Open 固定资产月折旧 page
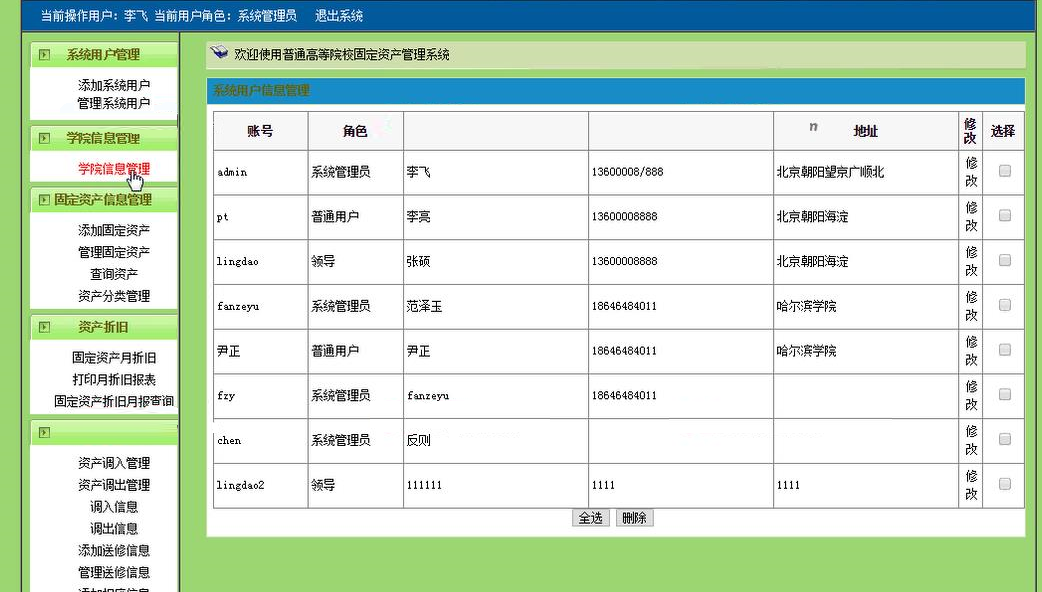Screen dimensions: 1042x592 click(x=114, y=357)
